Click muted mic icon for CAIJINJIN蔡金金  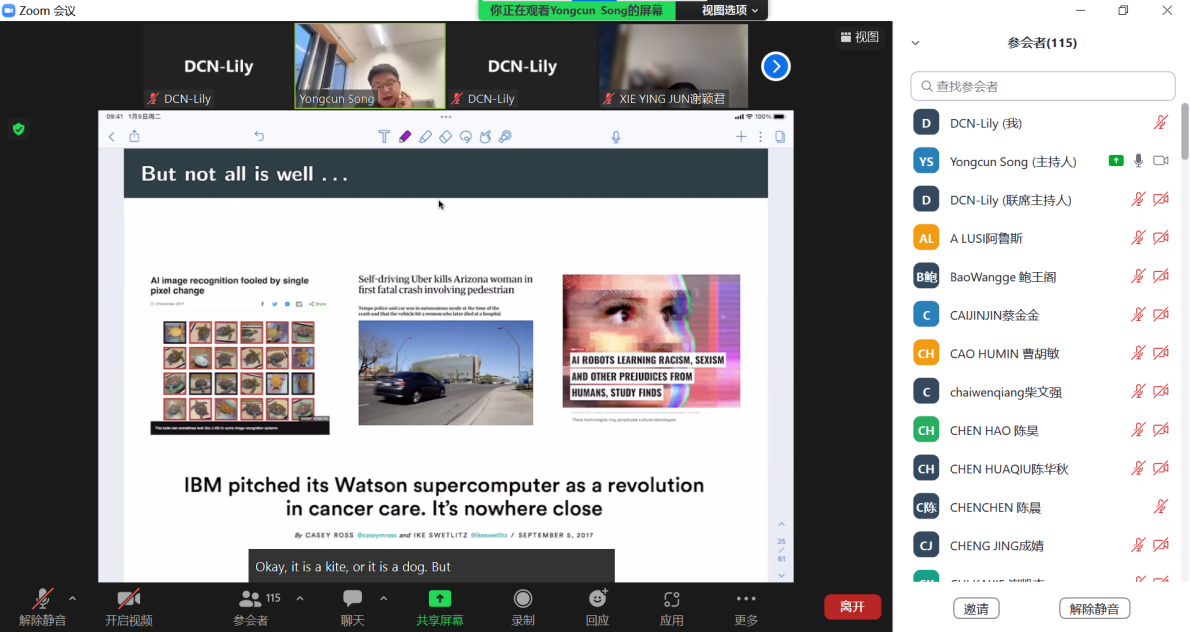point(1138,315)
